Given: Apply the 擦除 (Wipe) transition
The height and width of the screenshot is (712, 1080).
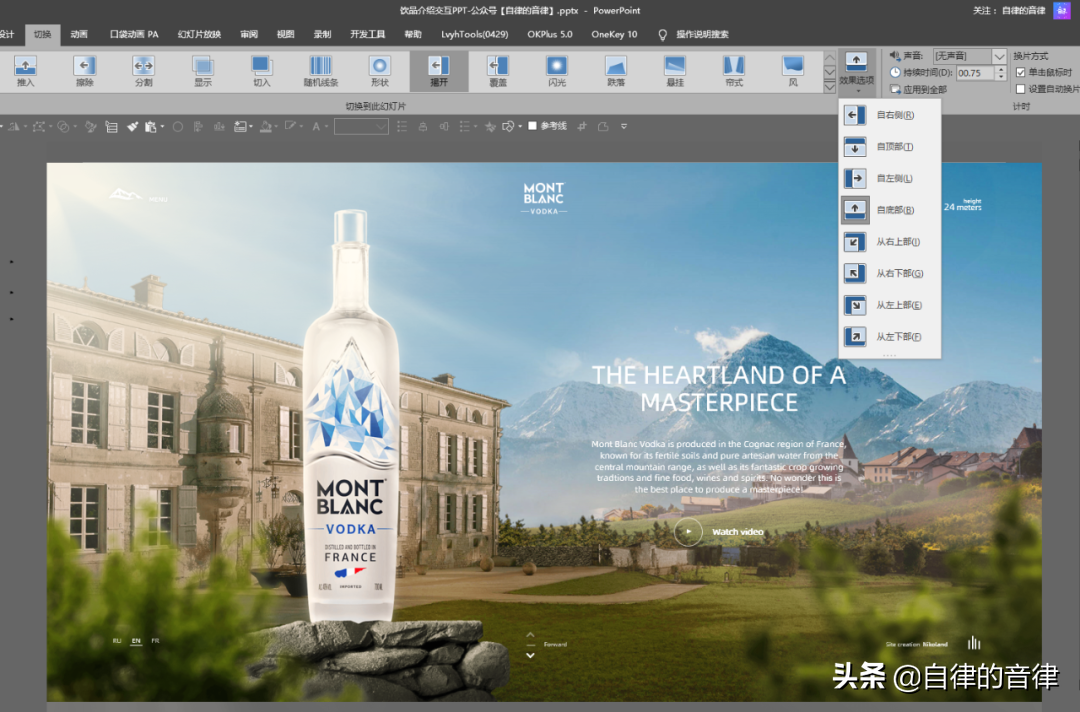Looking at the screenshot, I should (x=84, y=71).
